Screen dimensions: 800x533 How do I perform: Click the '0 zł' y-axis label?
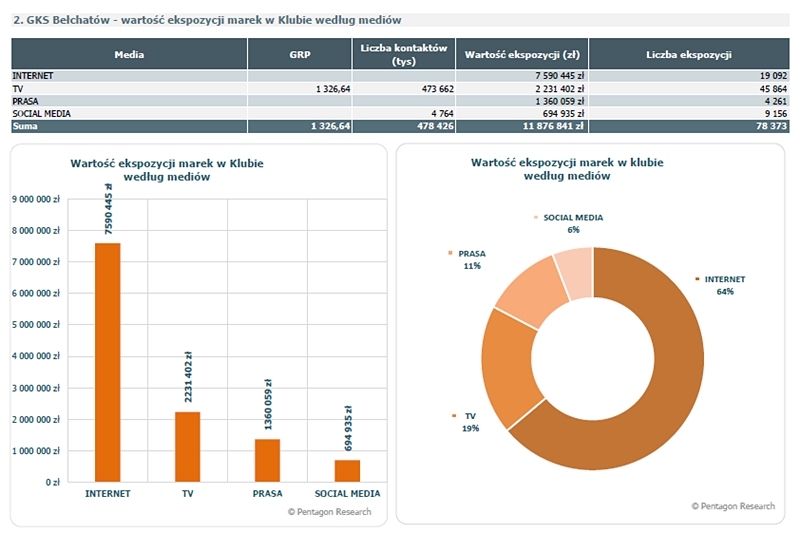pos(53,482)
